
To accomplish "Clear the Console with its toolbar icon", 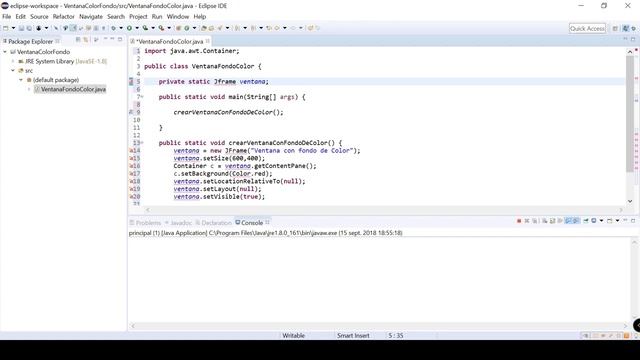I will coord(544,221).
